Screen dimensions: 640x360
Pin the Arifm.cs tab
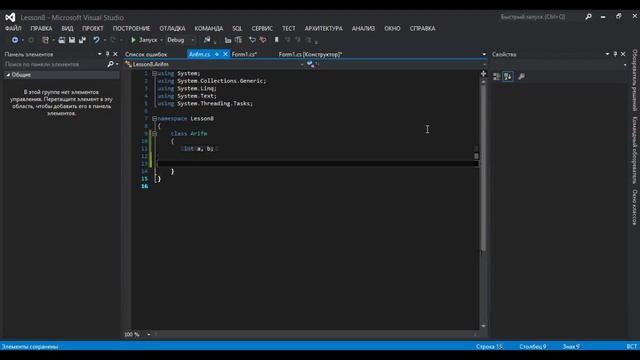(x=217, y=54)
